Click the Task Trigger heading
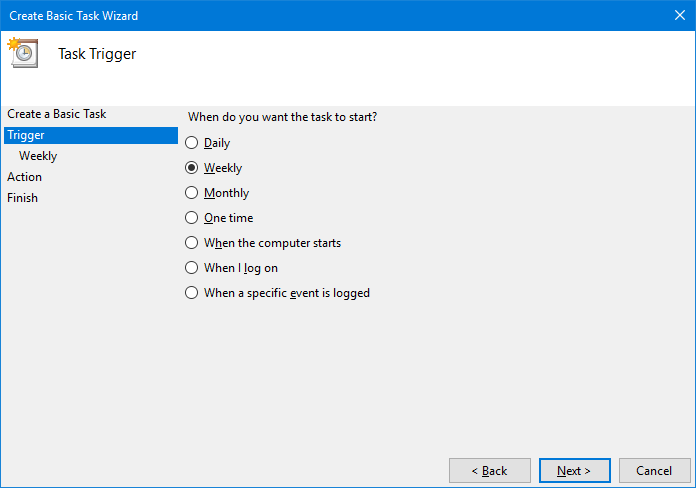Image resolution: width=696 pixels, height=488 pixels. coord(97,54)
